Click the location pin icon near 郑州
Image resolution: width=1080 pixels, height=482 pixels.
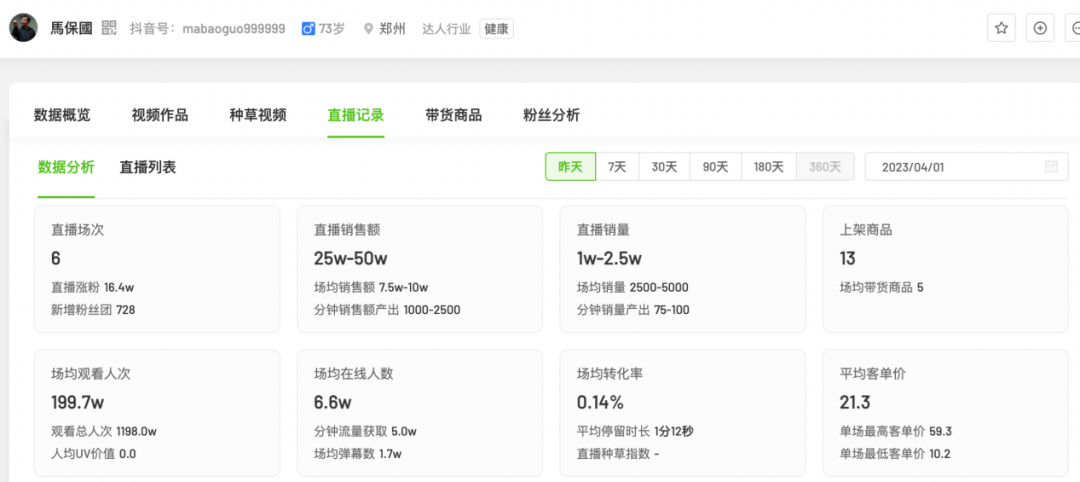(369, 29)
